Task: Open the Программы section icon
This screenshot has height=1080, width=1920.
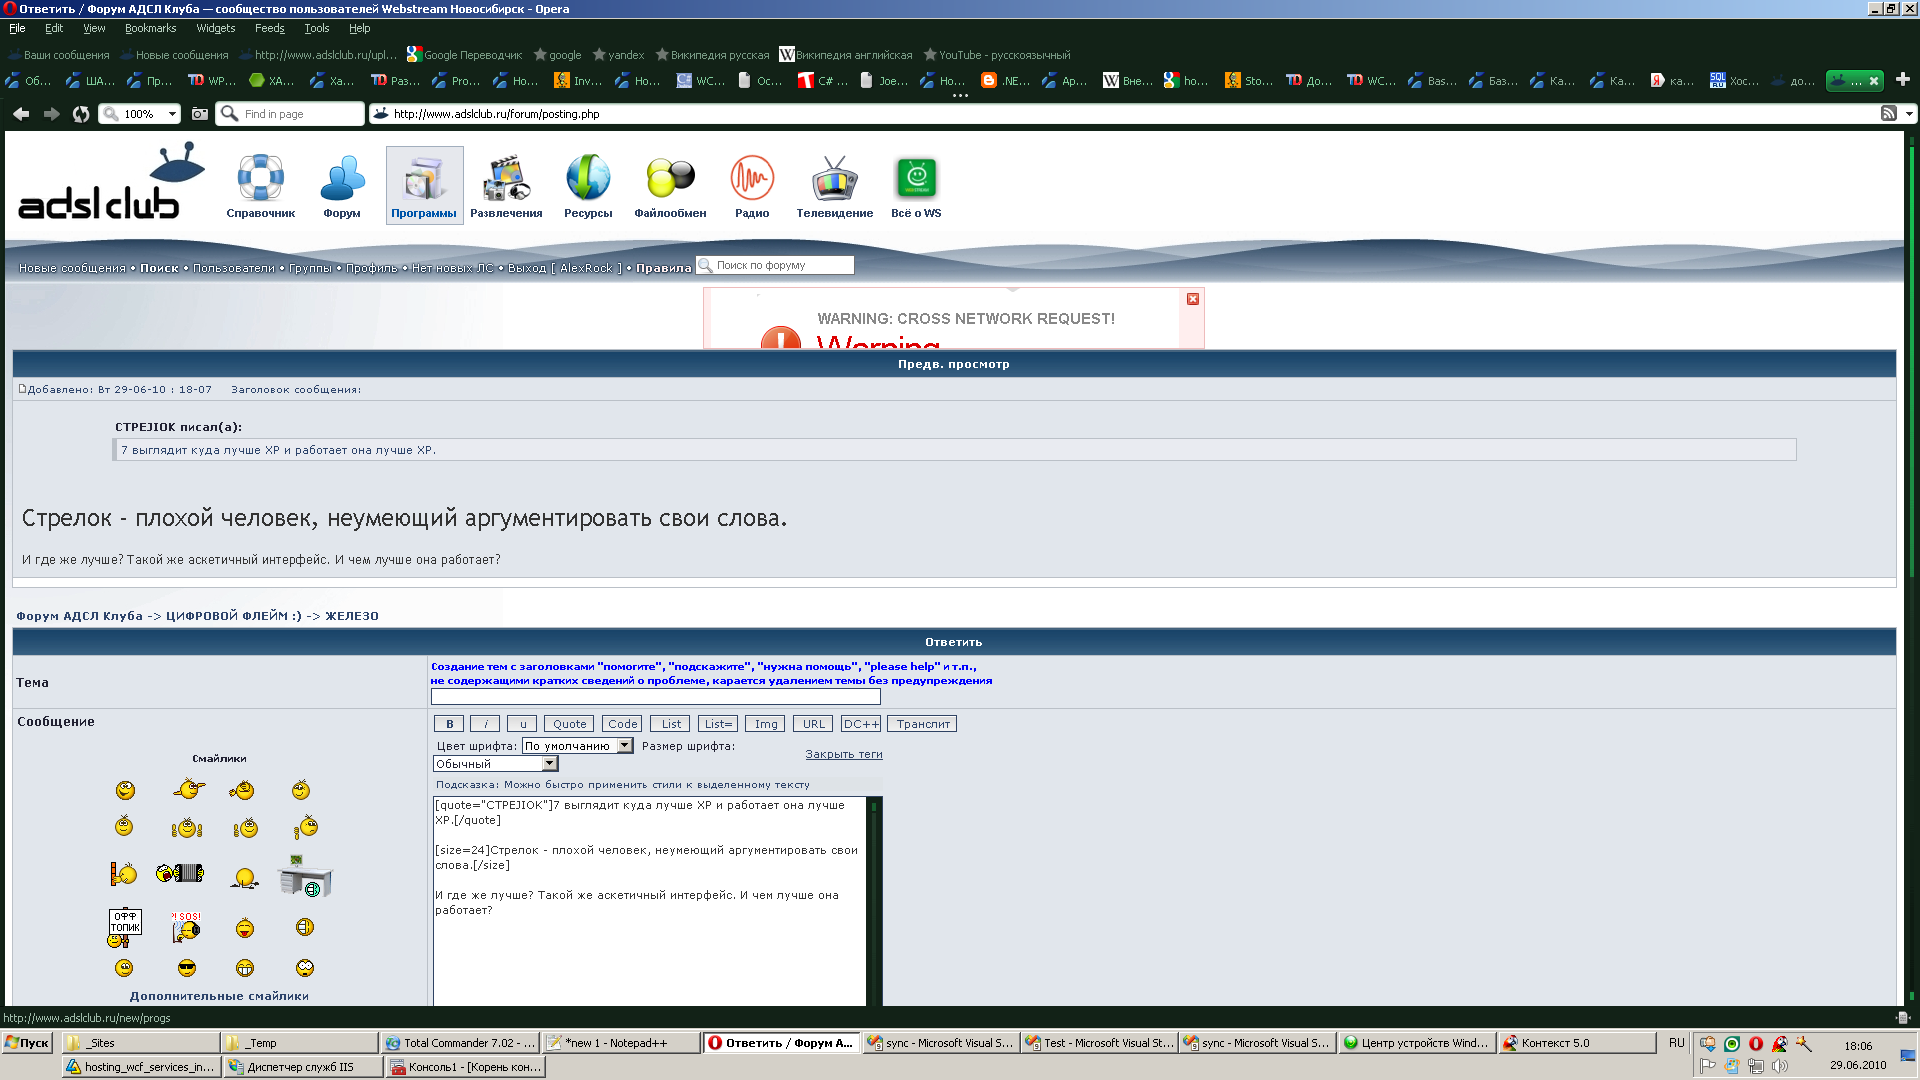Action: click(424, 186)
